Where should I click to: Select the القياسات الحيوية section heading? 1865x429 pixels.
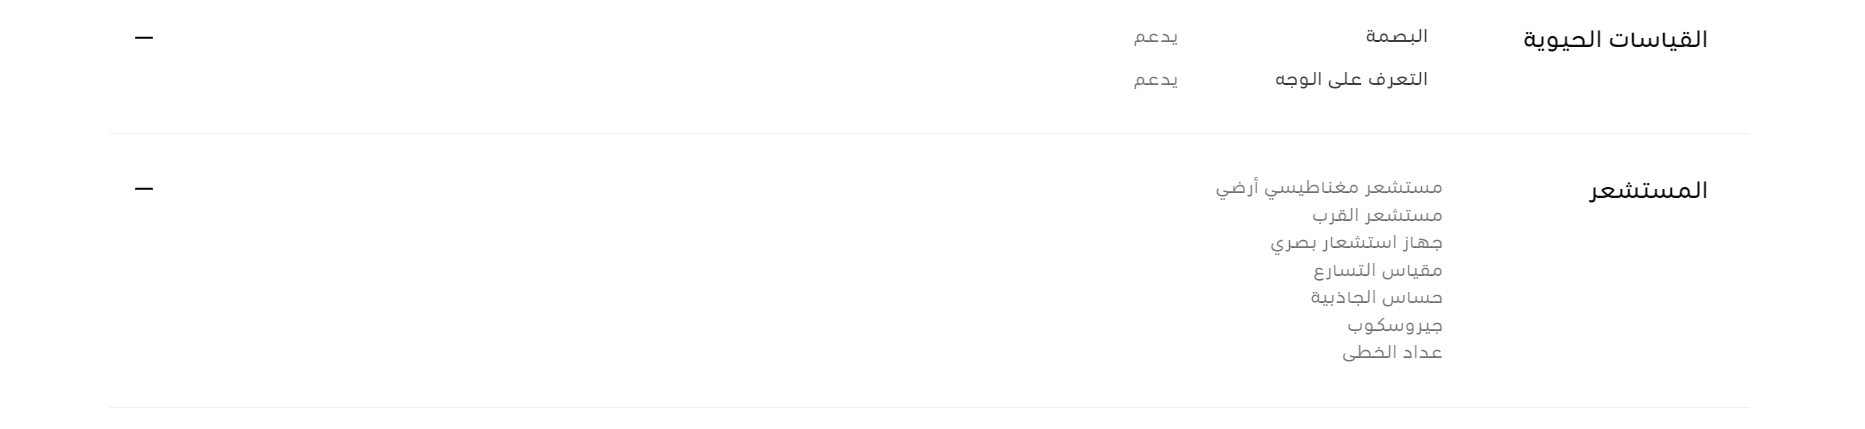pos(1615,40)
